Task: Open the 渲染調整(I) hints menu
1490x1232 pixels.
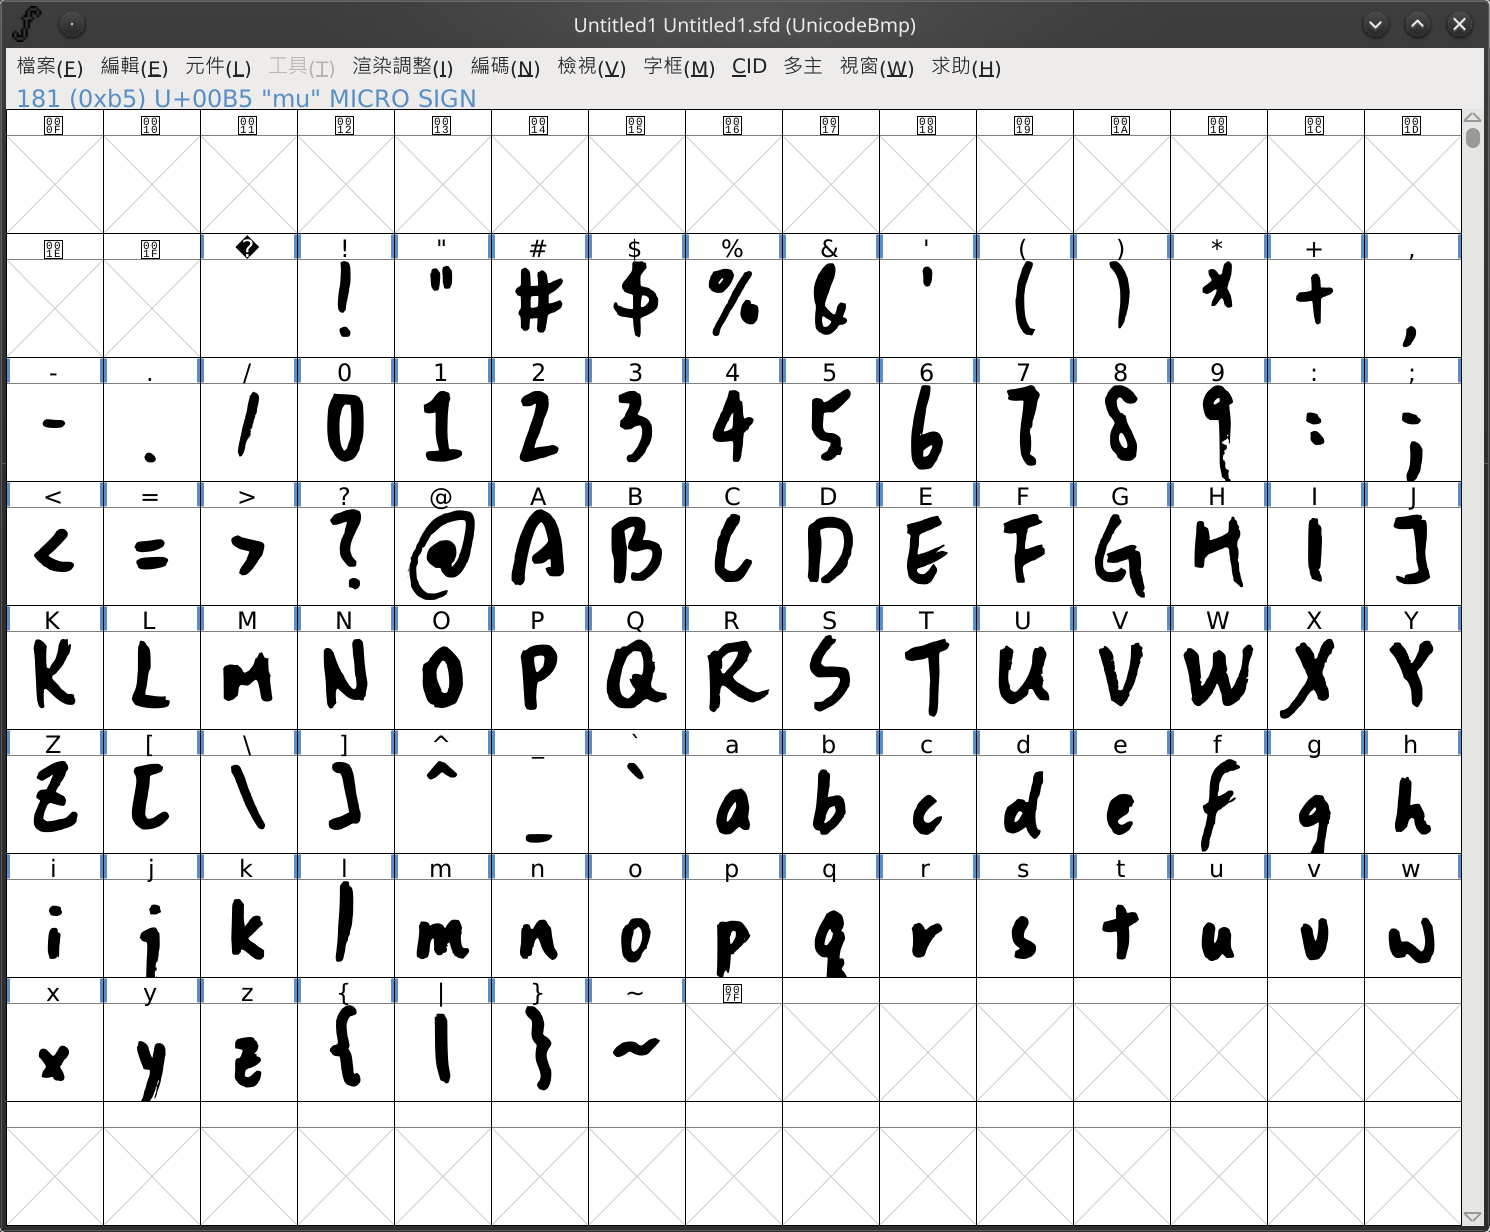Action: [403, 67]
